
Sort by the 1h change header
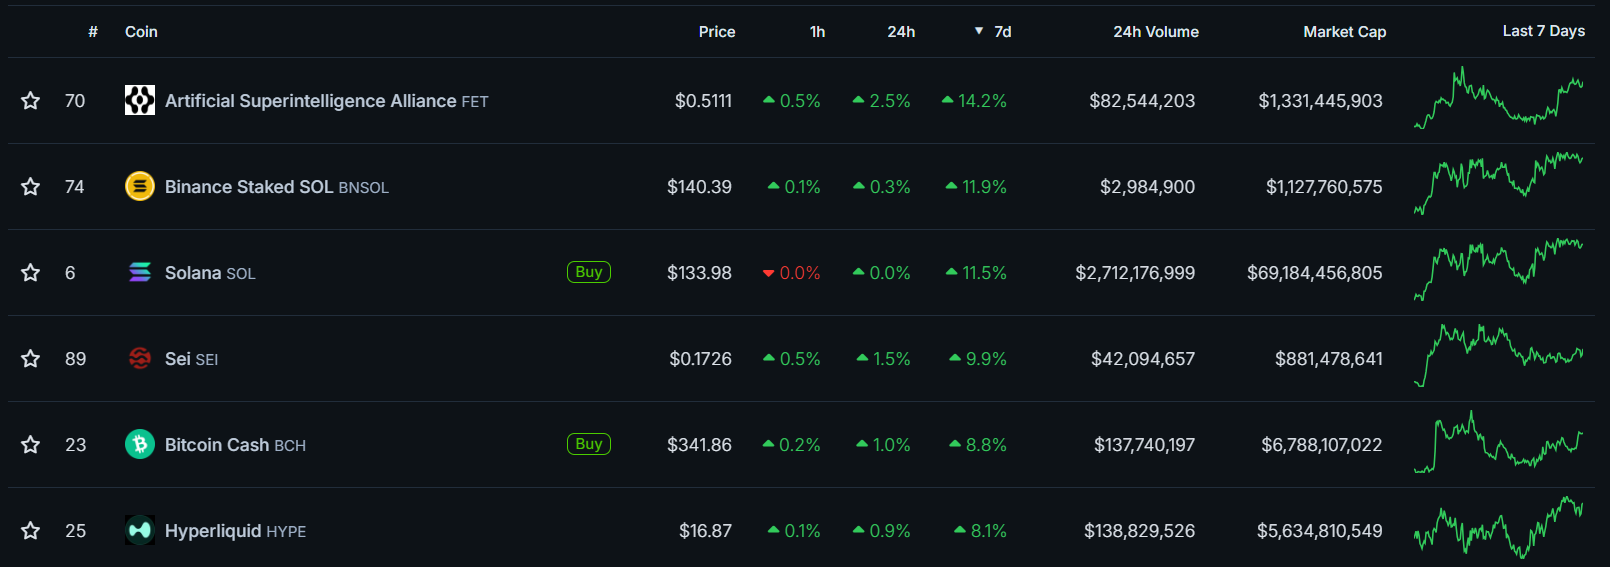(x=817, y=32)
